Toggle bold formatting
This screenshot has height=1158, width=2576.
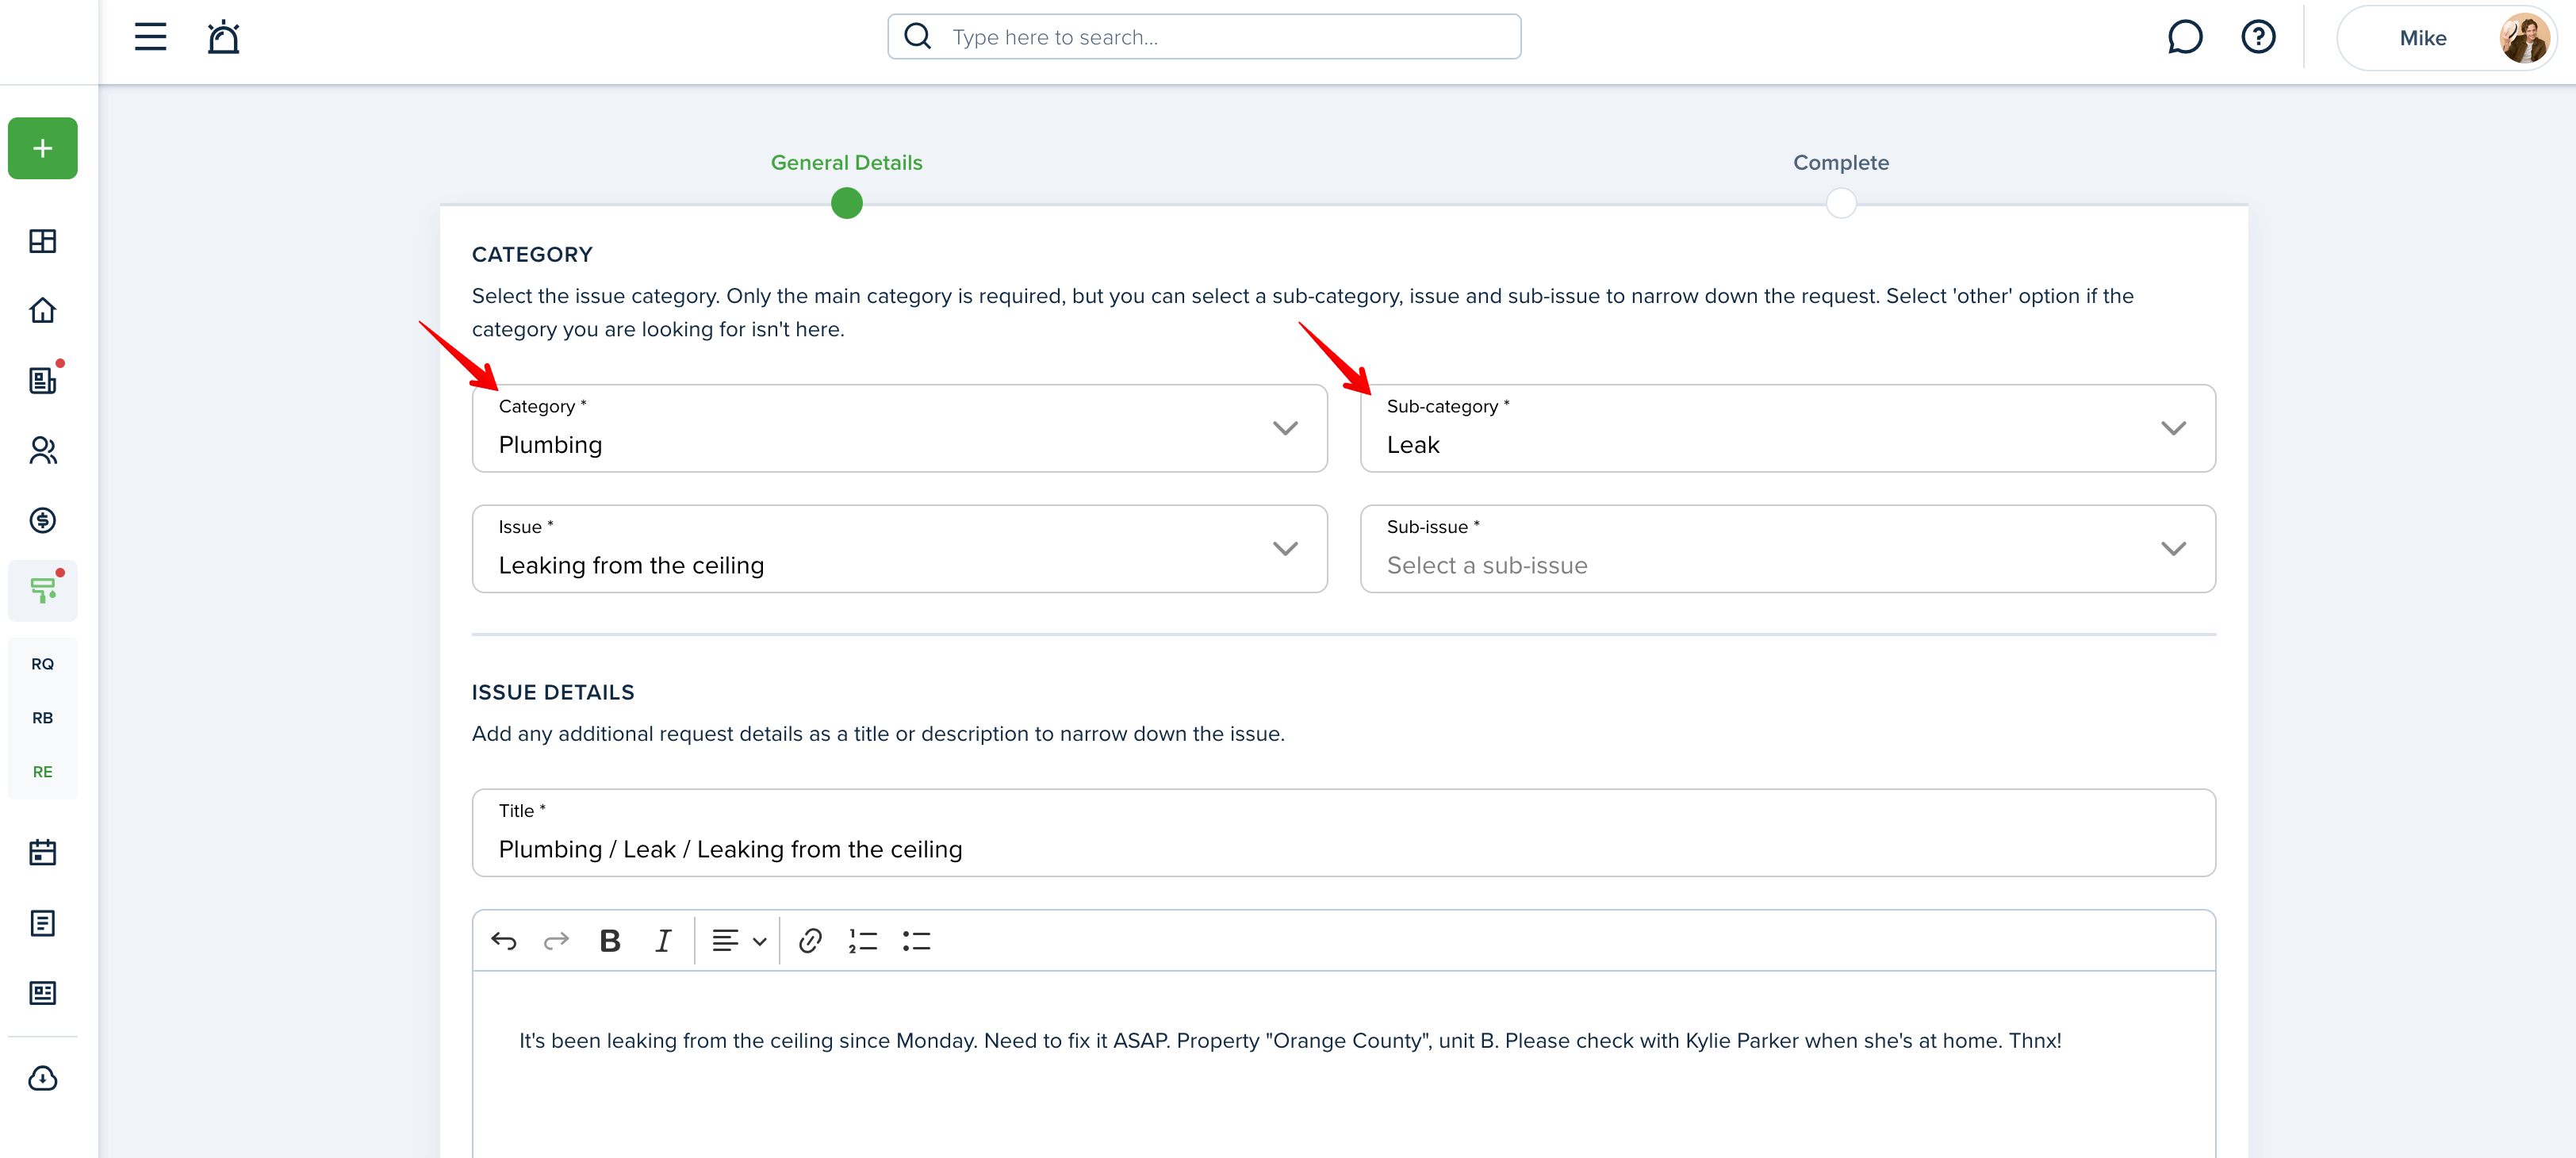609,940
